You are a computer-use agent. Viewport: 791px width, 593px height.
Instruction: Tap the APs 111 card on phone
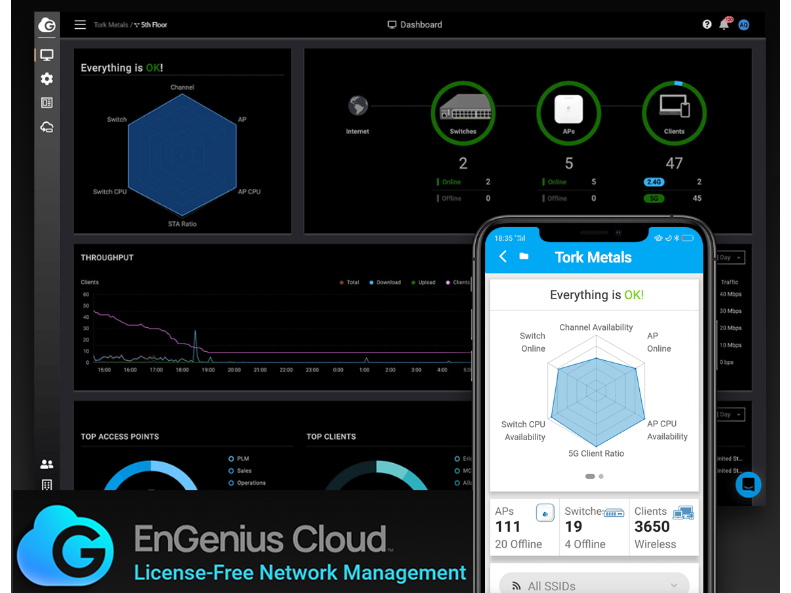[524, 527]
